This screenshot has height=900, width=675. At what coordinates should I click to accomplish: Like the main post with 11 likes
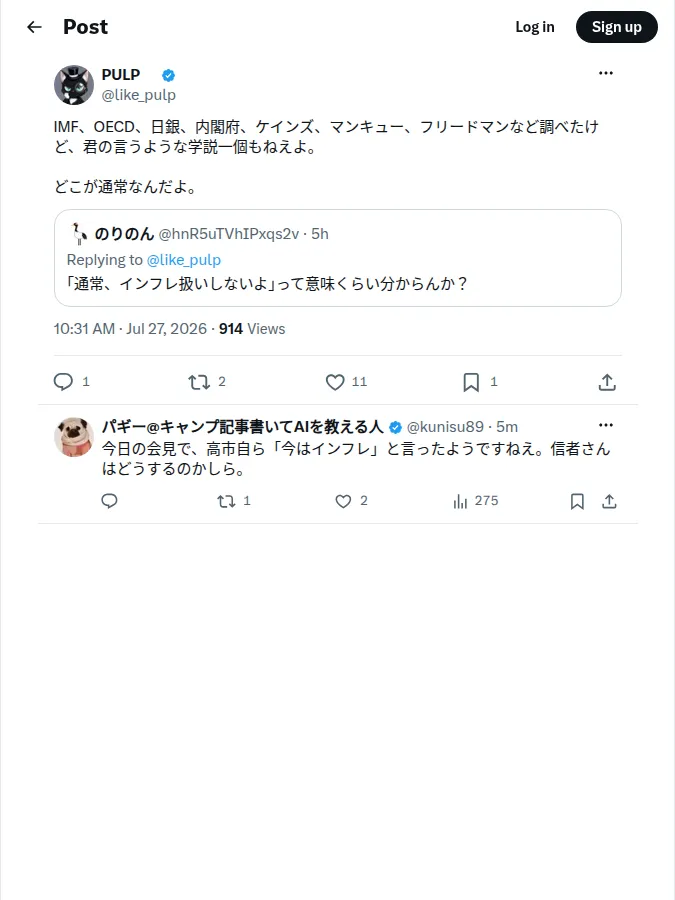pos(335,382)
